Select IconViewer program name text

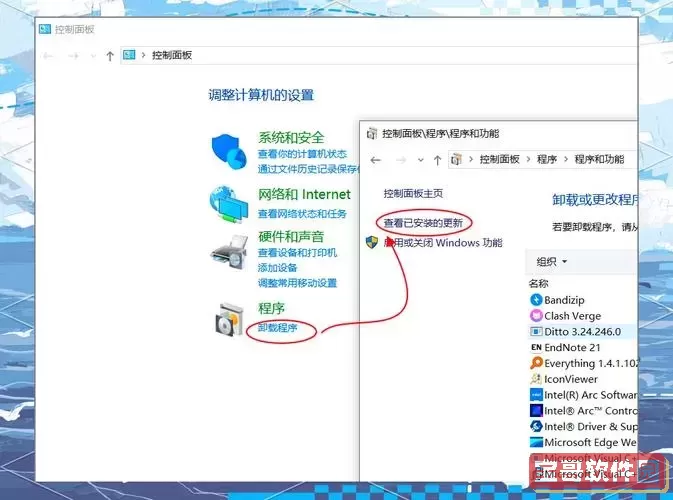tap(571, 379)
